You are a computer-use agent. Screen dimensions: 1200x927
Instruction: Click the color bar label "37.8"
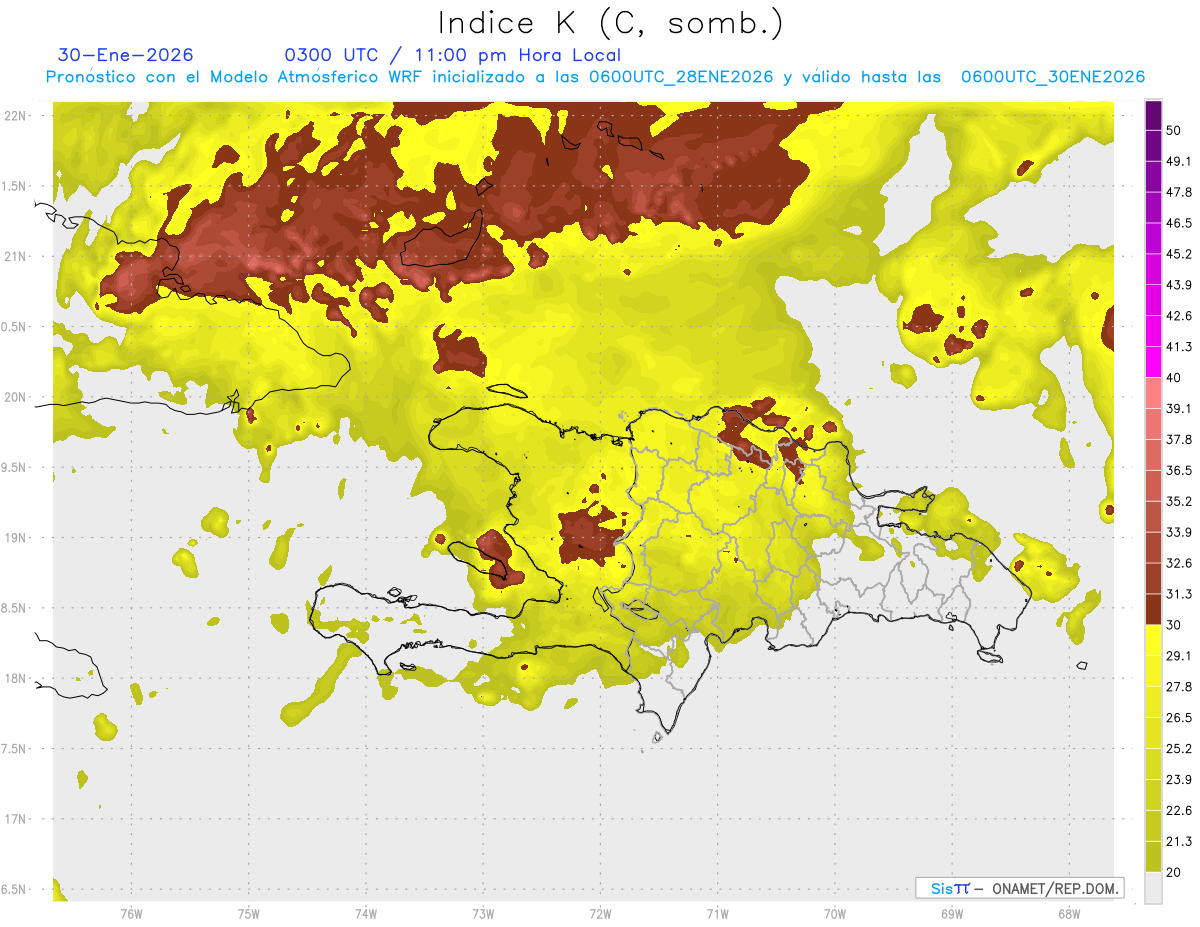point(1179,439)
